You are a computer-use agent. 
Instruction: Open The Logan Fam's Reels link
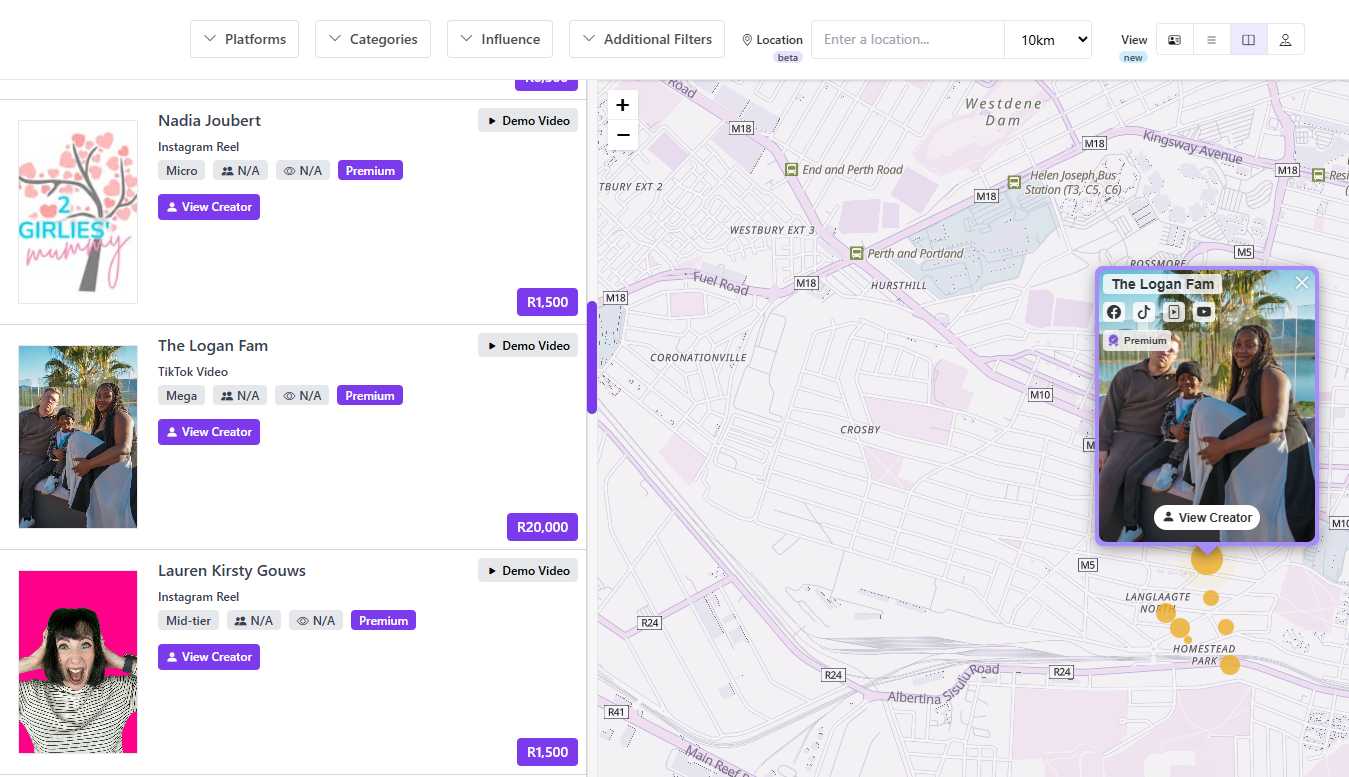(1173, 311)
